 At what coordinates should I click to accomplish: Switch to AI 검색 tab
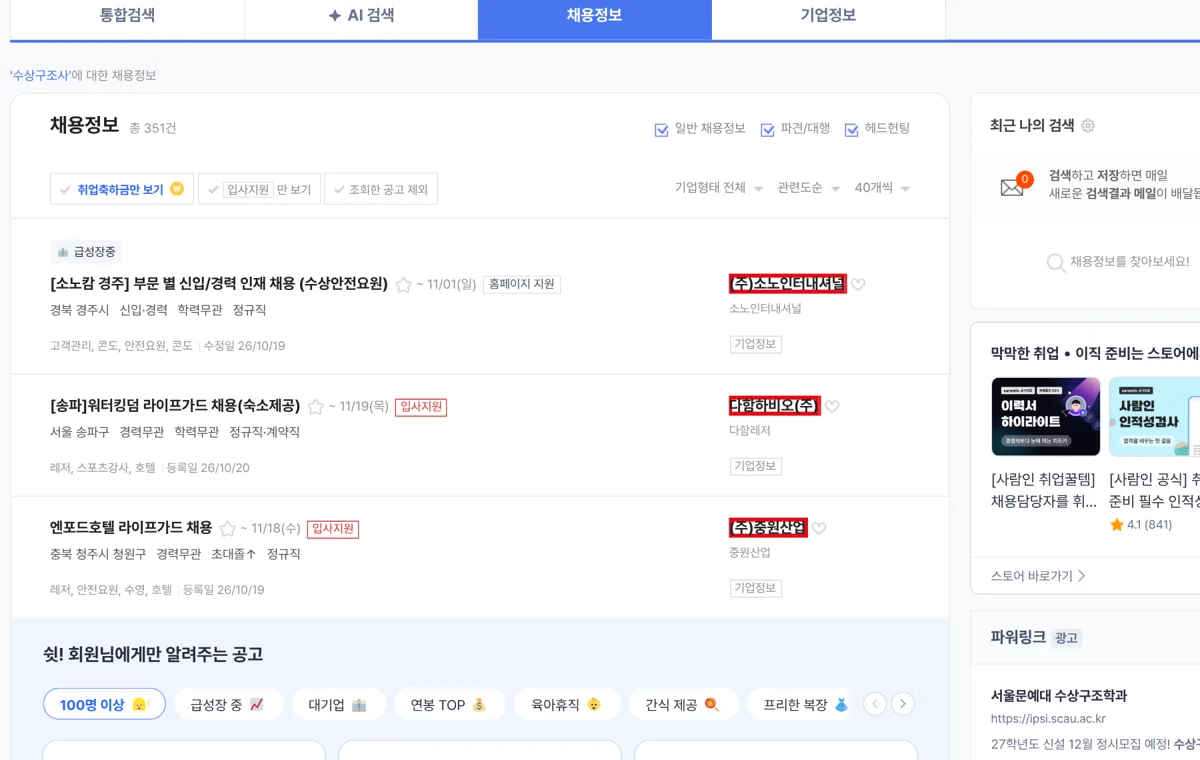[x=361, y=17]
